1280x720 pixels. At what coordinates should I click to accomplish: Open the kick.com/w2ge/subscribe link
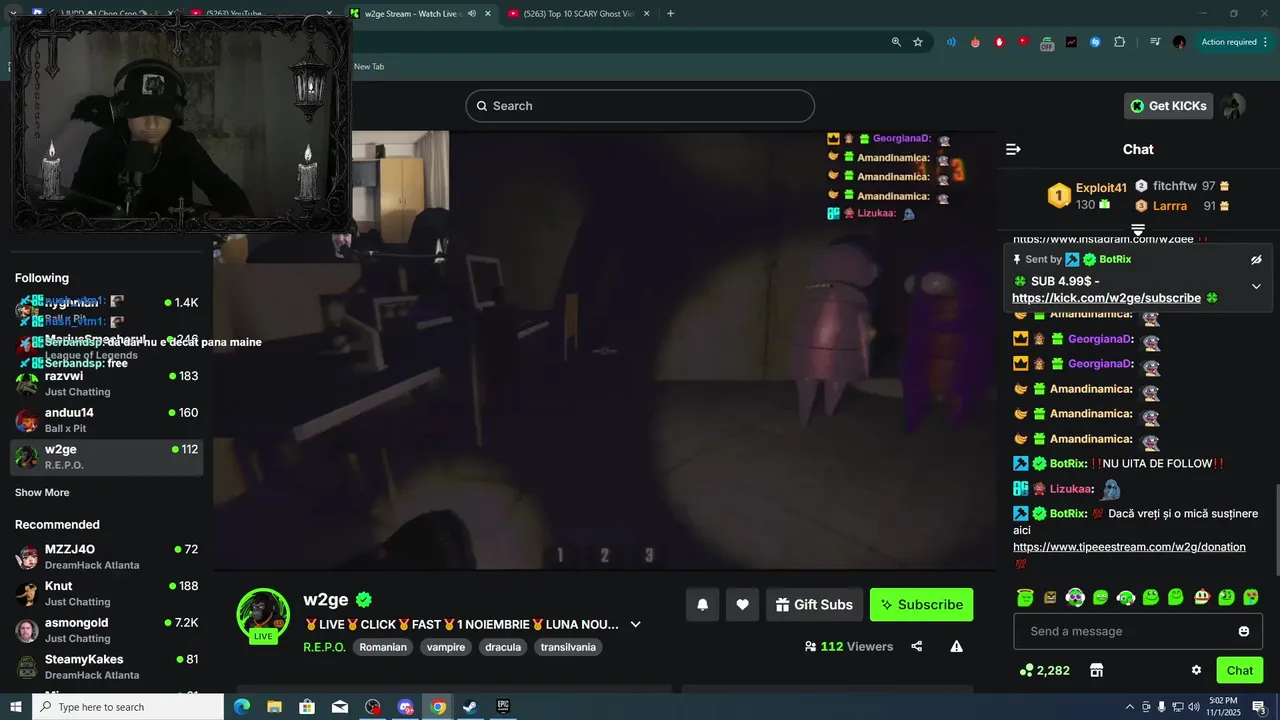pyautogui.click(x=1106, y=298)
